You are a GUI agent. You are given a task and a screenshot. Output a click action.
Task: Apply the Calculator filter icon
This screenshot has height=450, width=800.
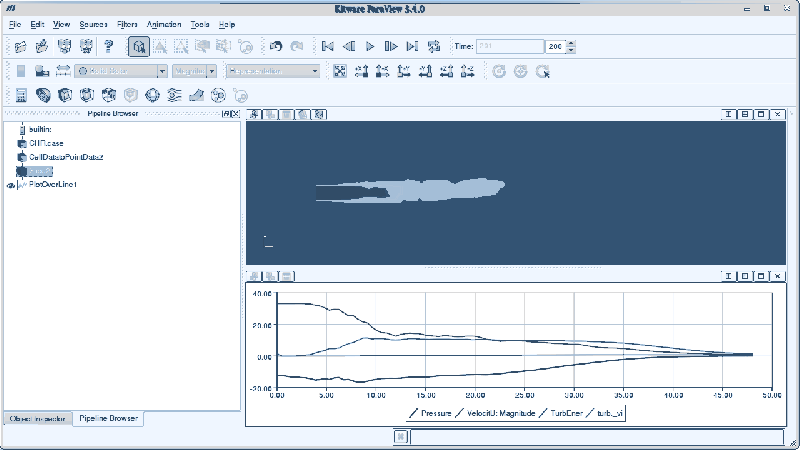(21, 95)
